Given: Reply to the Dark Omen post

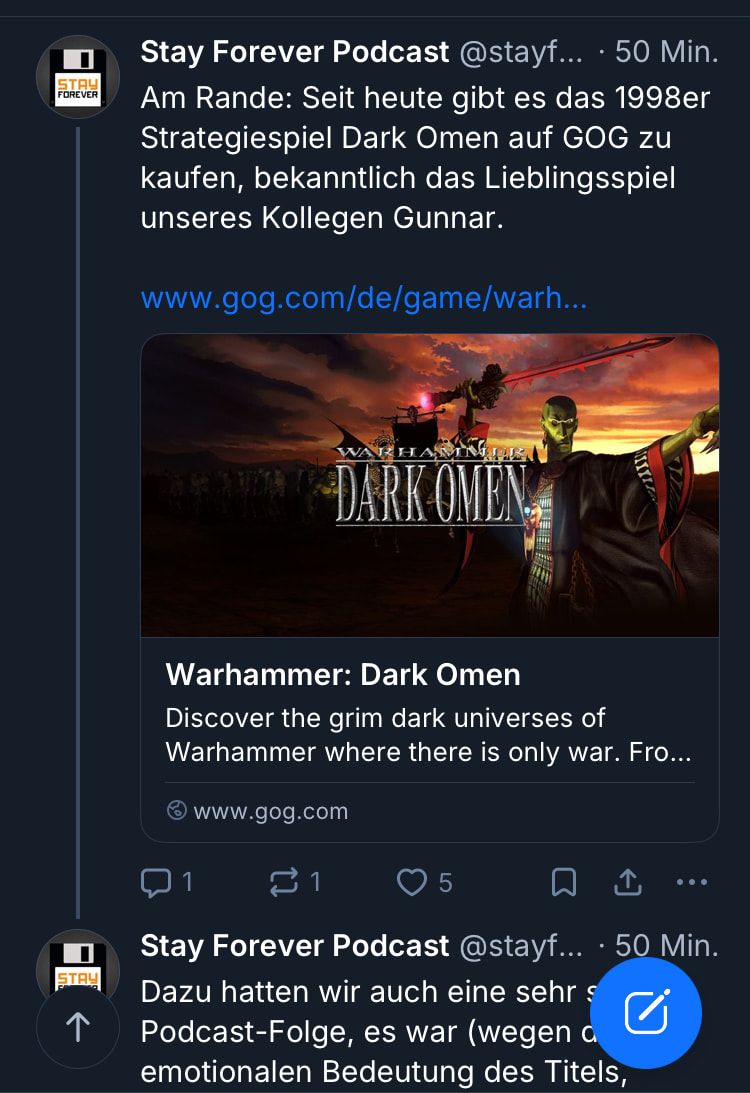Looking at the screenshot, I should [x=156, y=882].
